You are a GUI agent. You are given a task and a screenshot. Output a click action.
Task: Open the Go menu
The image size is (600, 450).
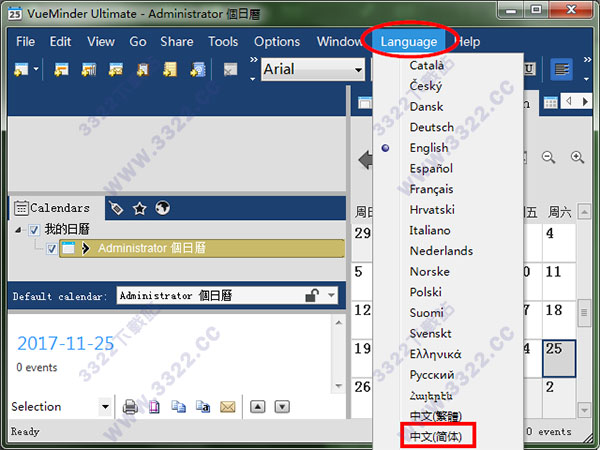138,41
